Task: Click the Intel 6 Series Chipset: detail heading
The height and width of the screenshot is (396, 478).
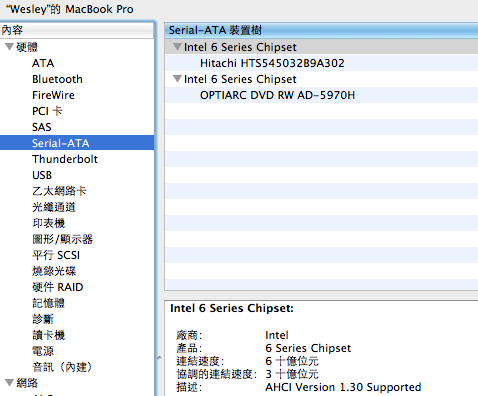Action: click(x=232, y=308)
